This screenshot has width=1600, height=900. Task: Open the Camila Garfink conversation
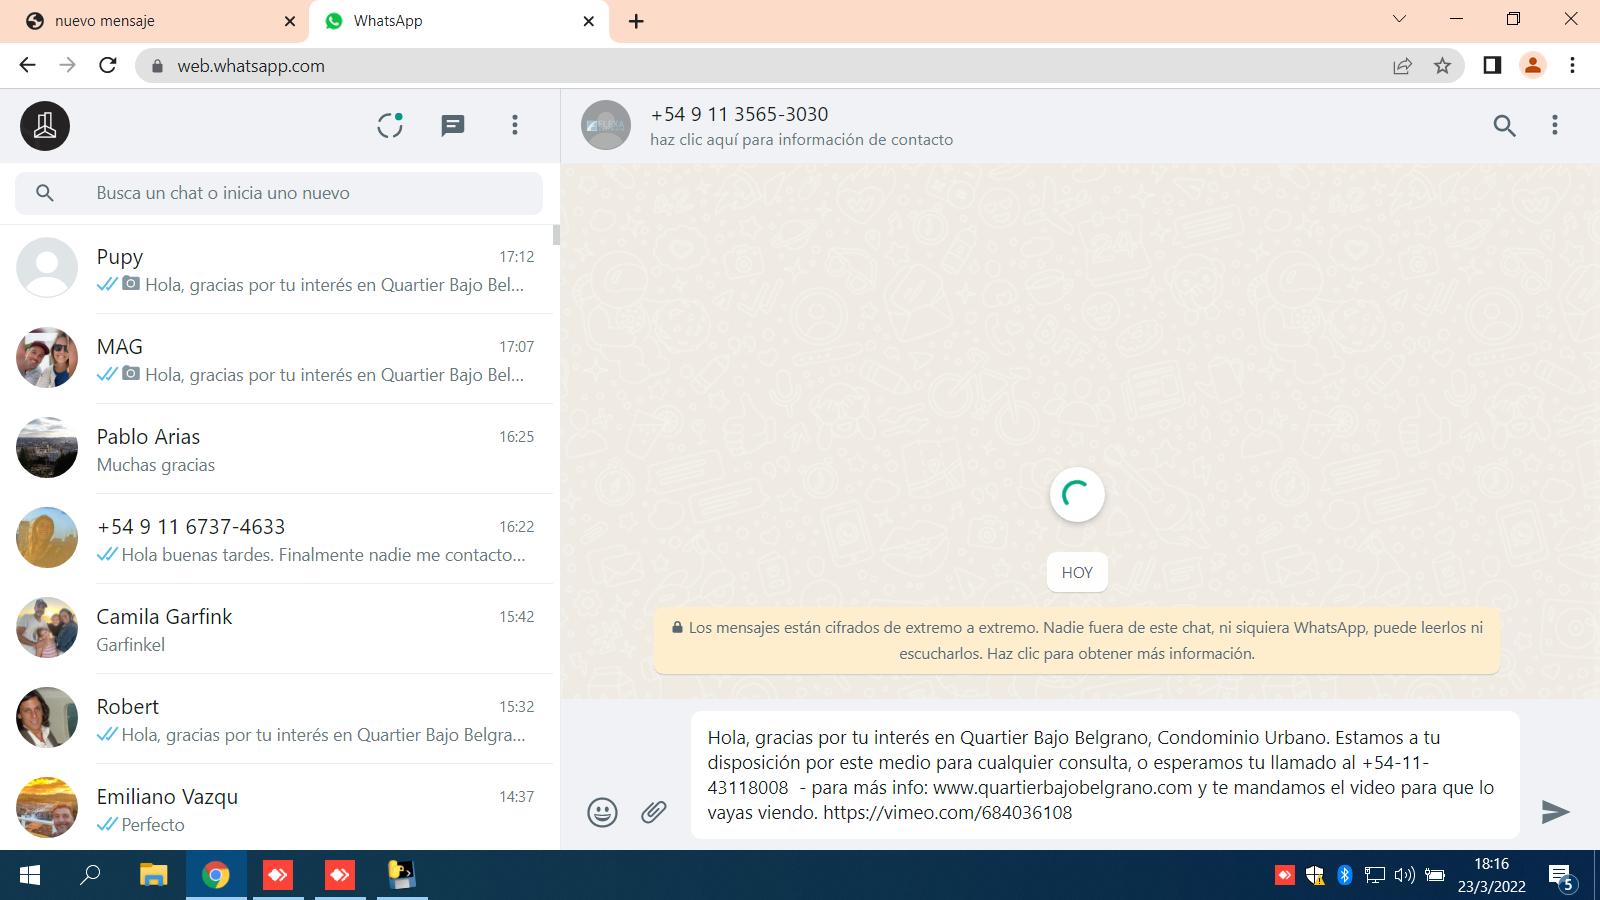pyautogui.click(x=276, y=629)
